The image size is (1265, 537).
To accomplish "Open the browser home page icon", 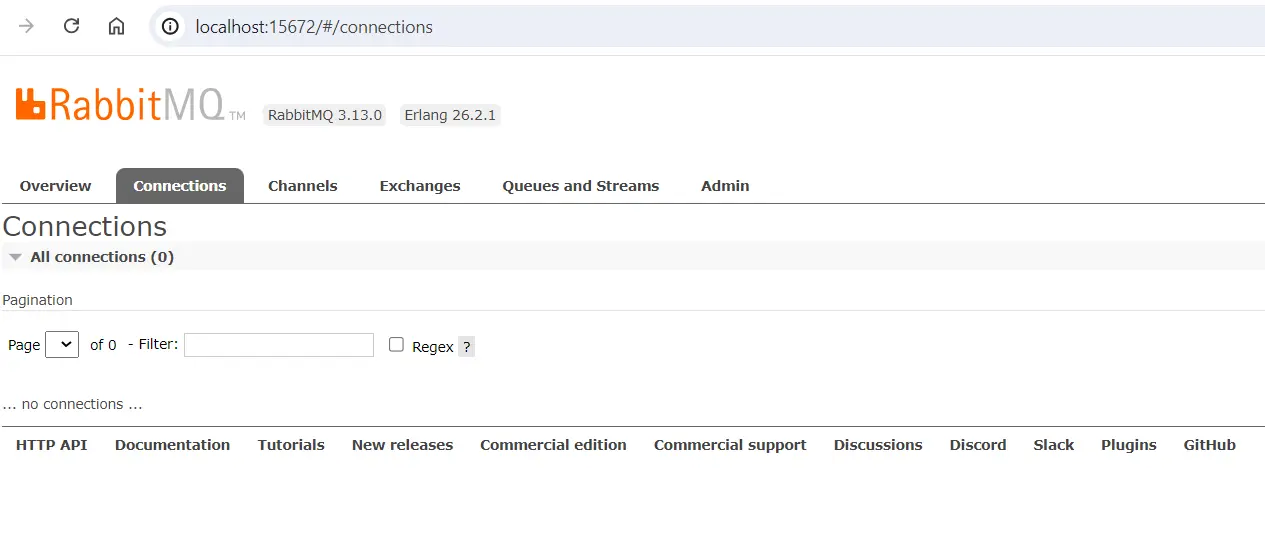I will point(116,27).
